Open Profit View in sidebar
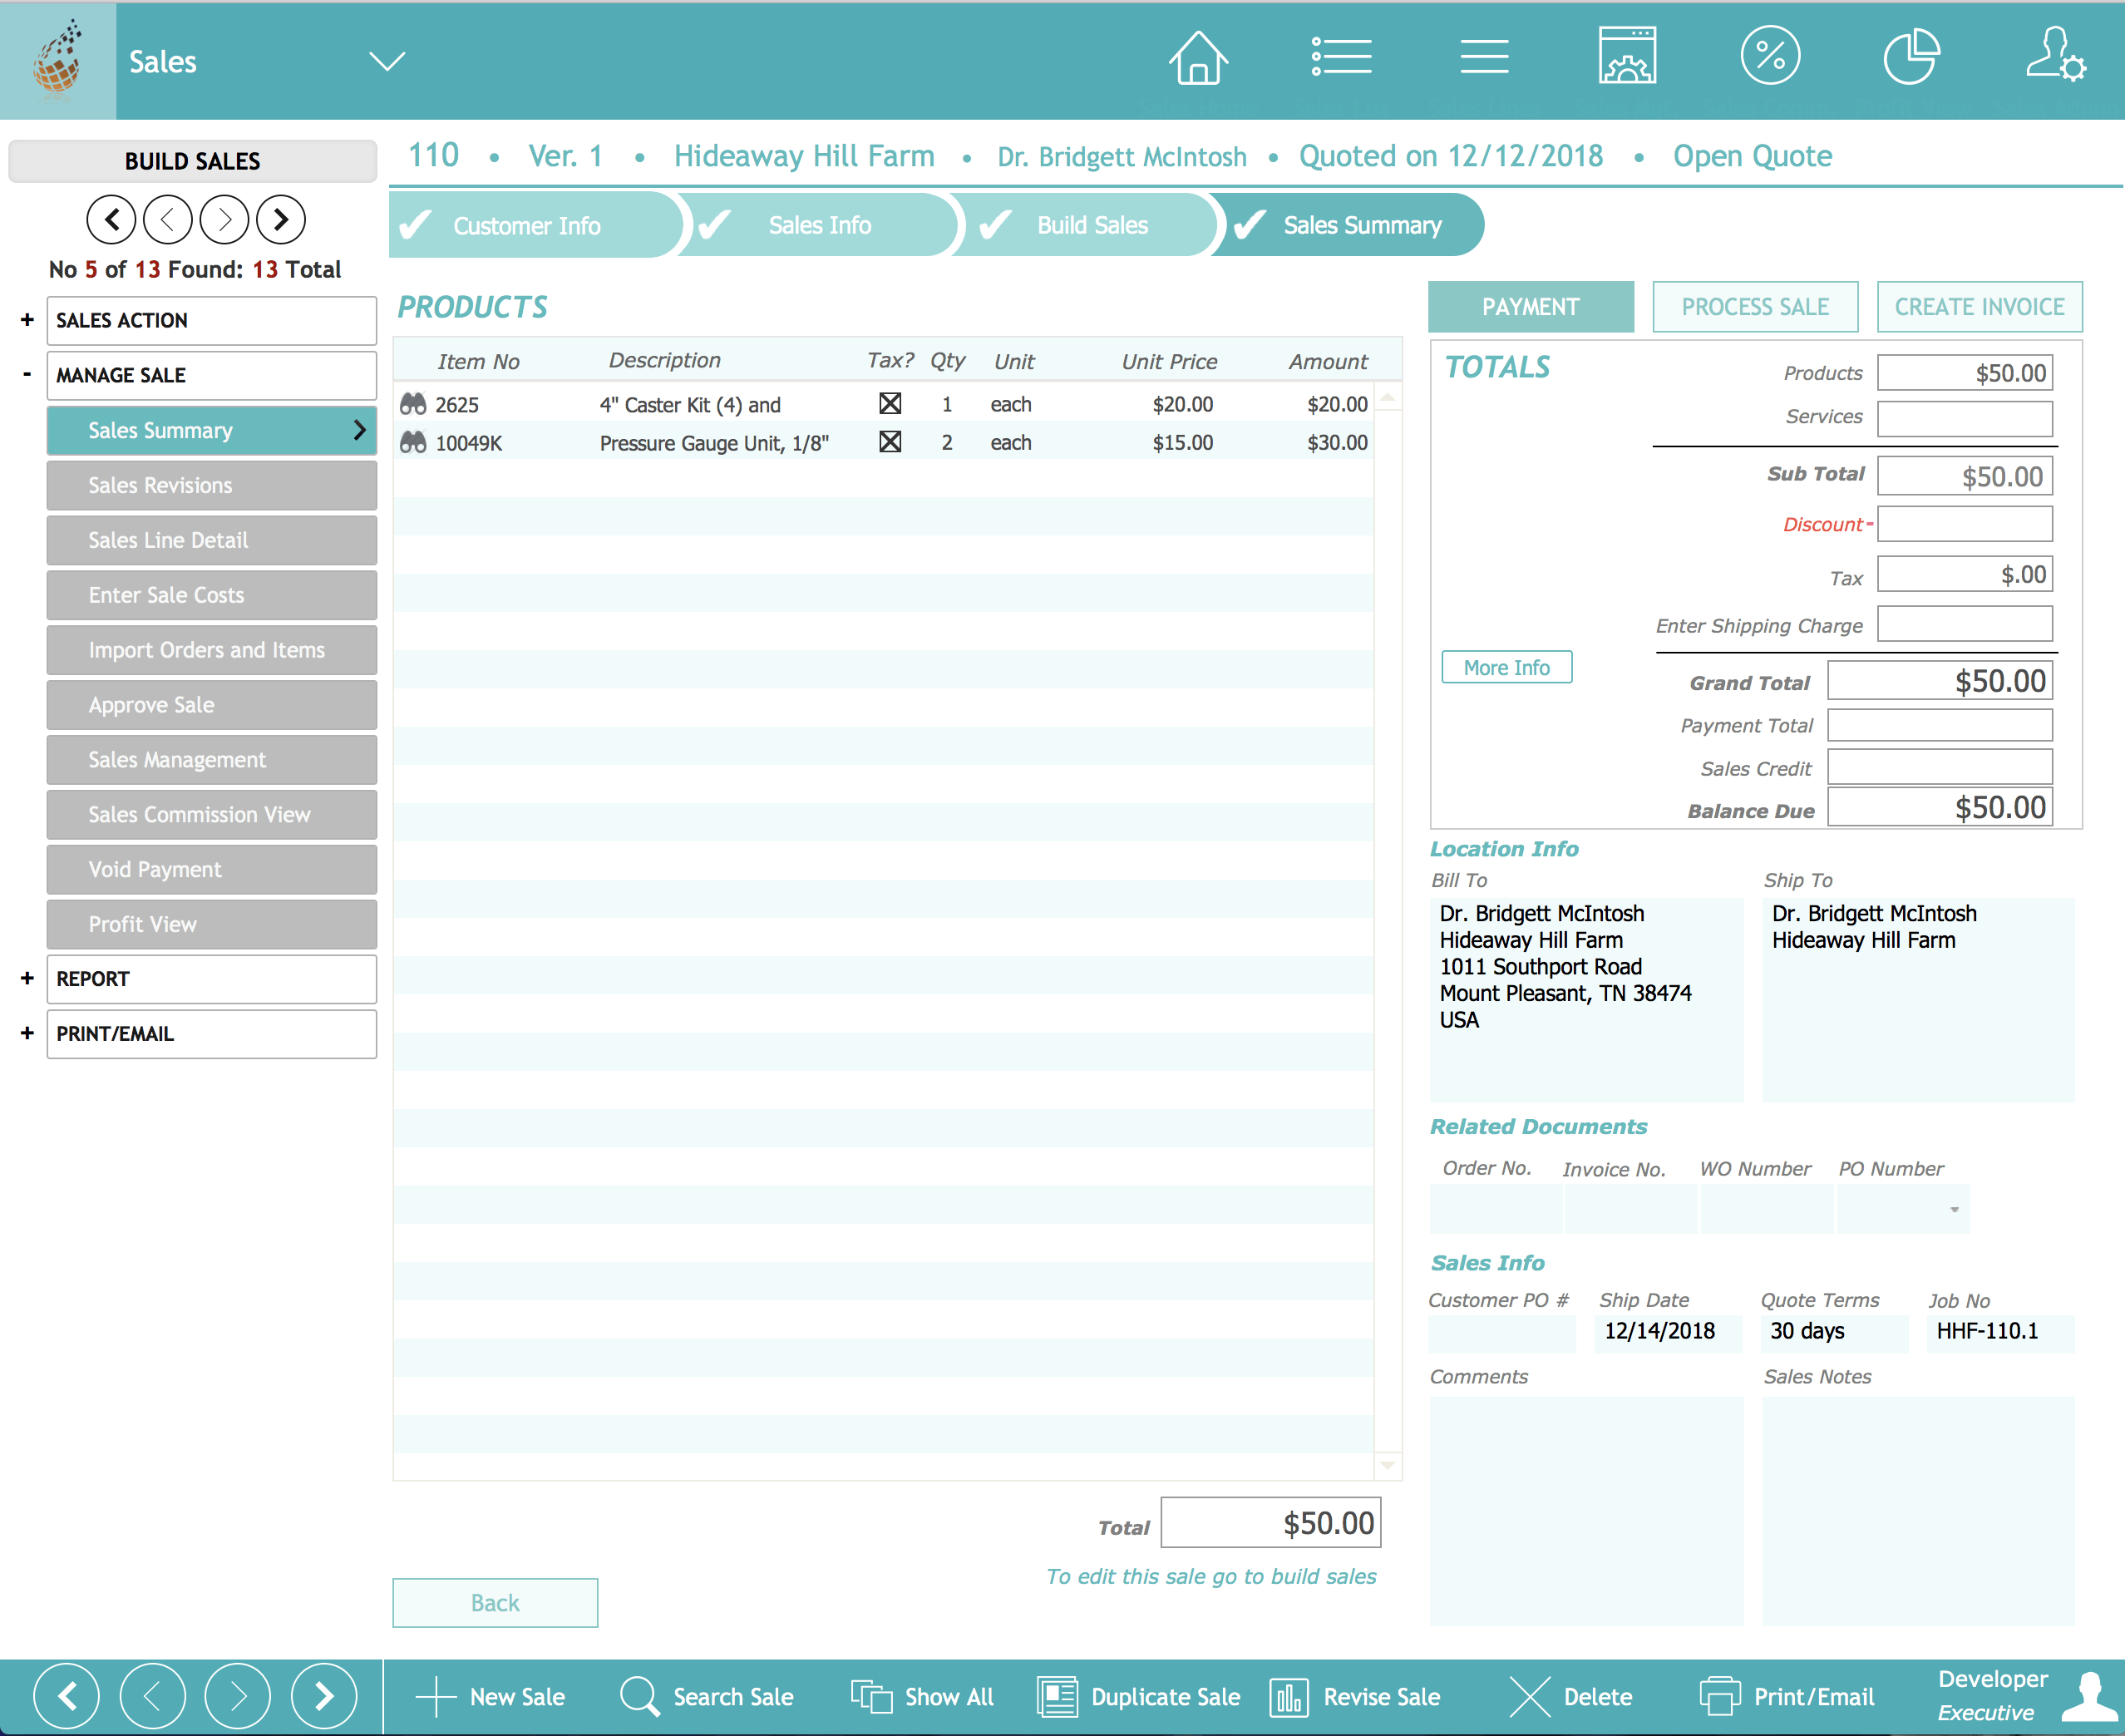 click(212, 924)
